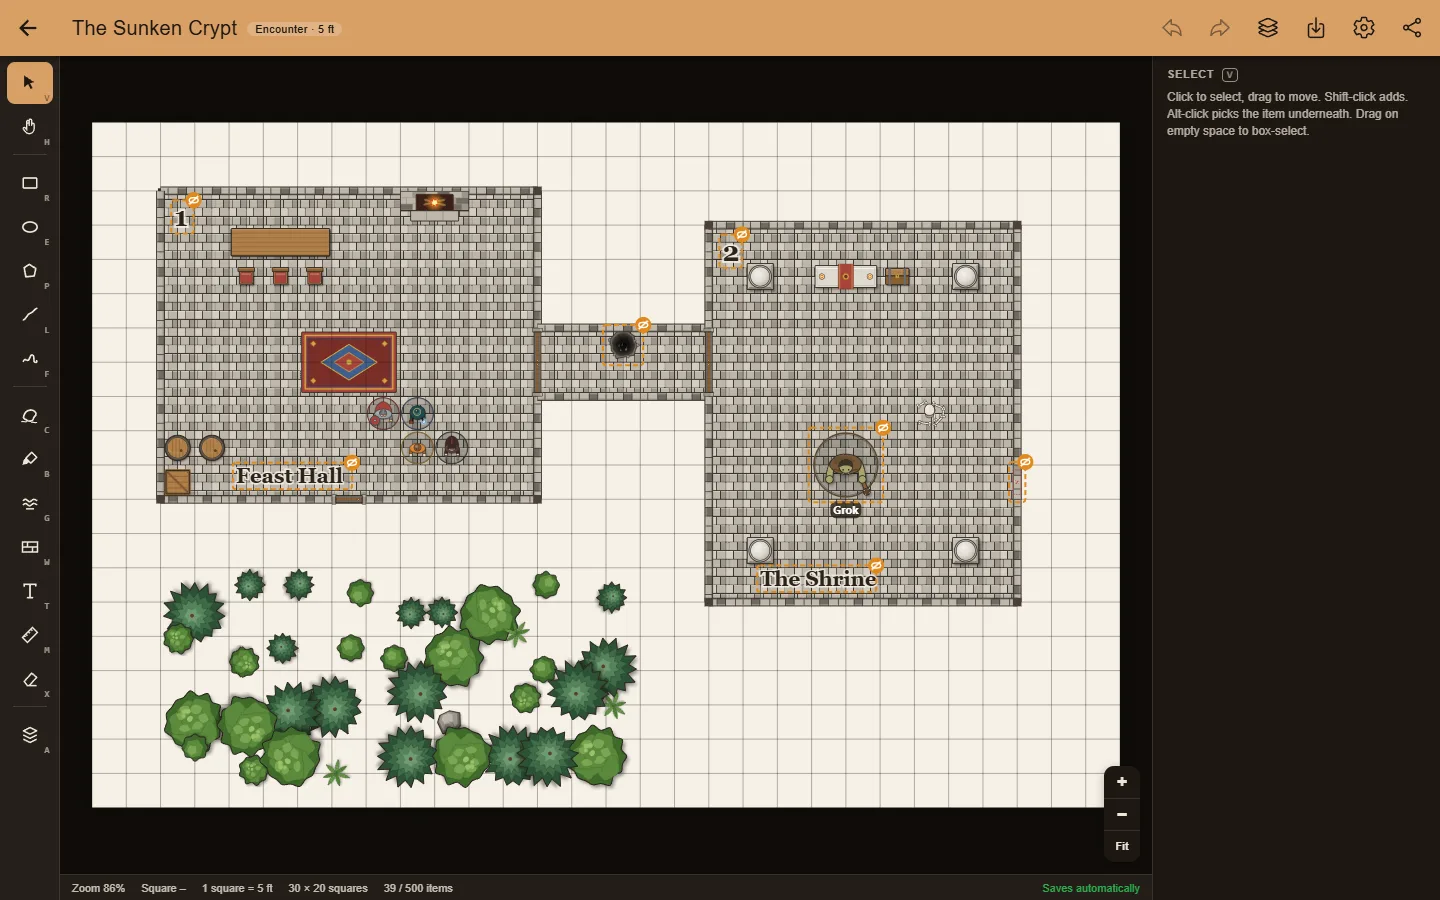The width and height of the screenshot is (1440, 900).
Task: Click Zoom 86% in status bar
Action: [x=98, y=888]
